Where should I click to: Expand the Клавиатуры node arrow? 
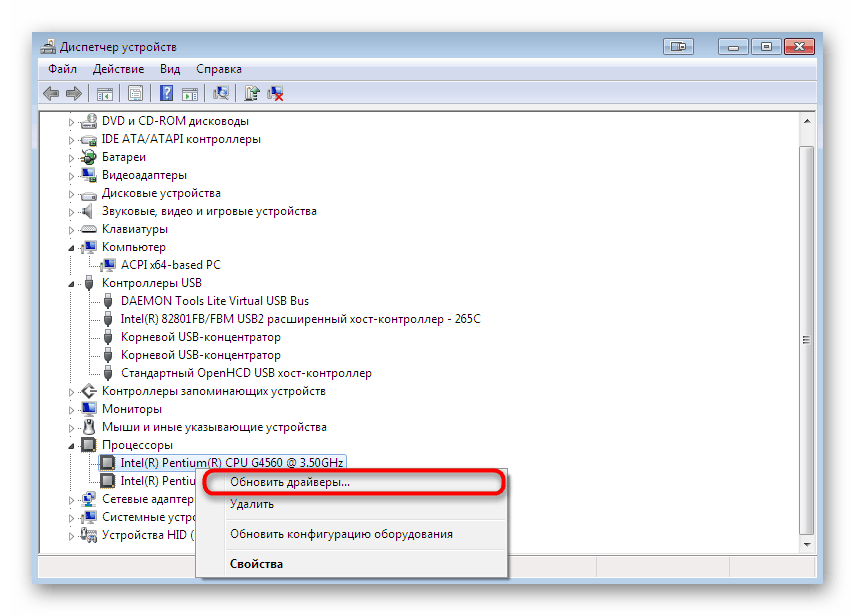71,230
